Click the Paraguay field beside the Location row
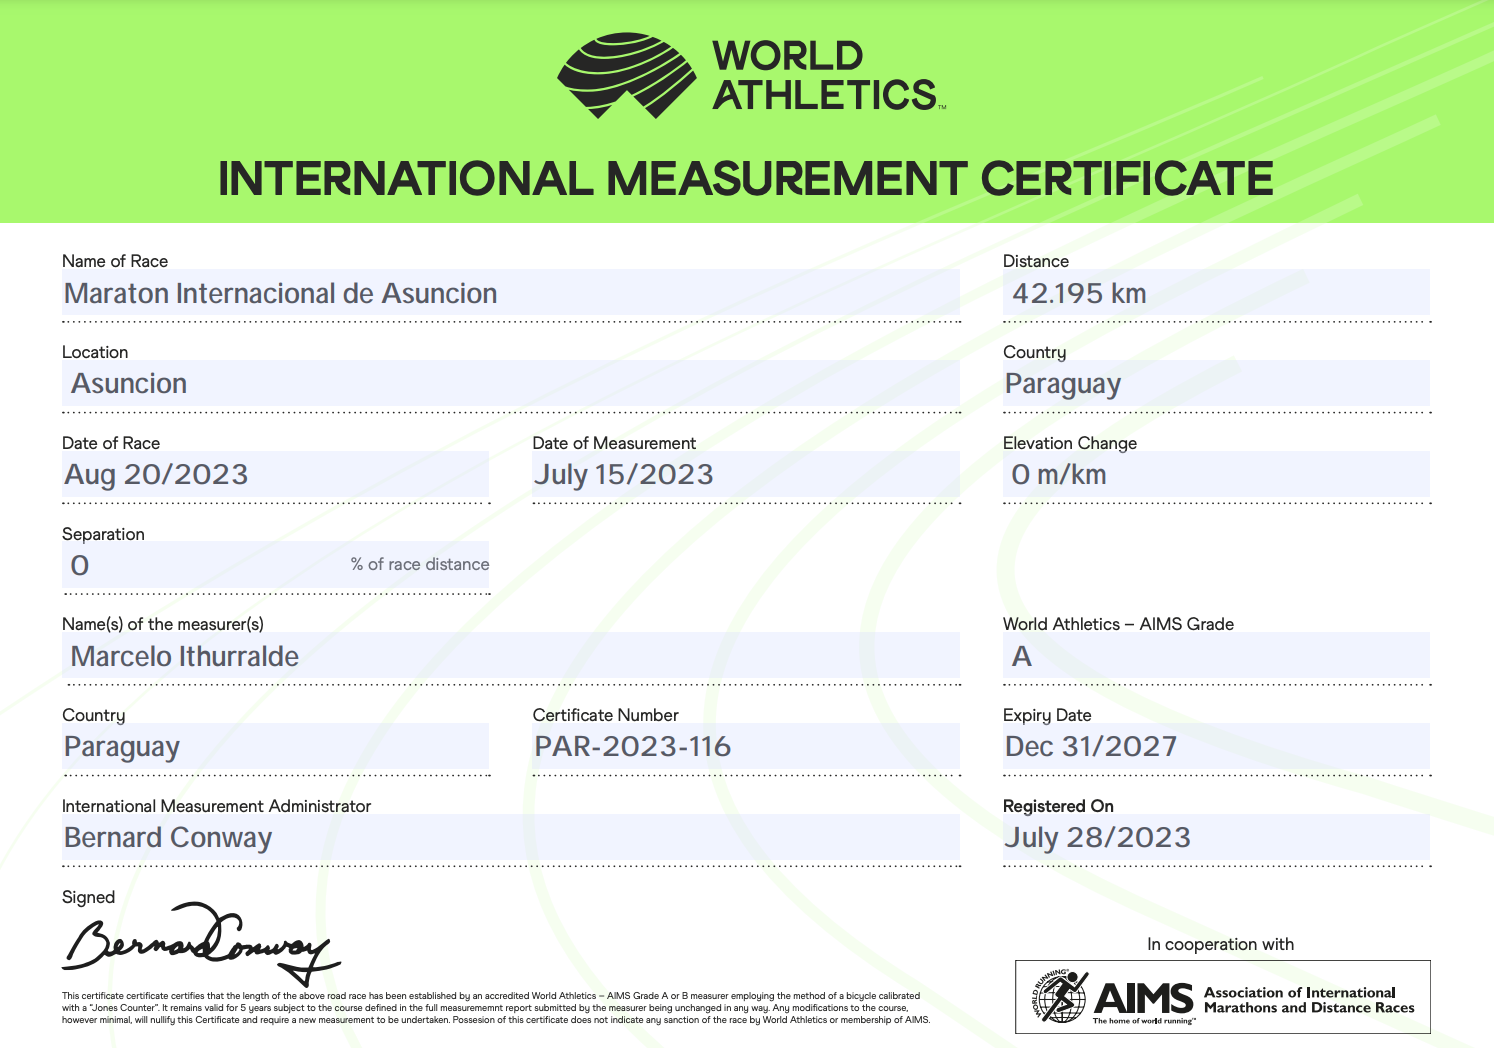Viewport: 1494px width, 1048px height. [x=1216, y=384]
